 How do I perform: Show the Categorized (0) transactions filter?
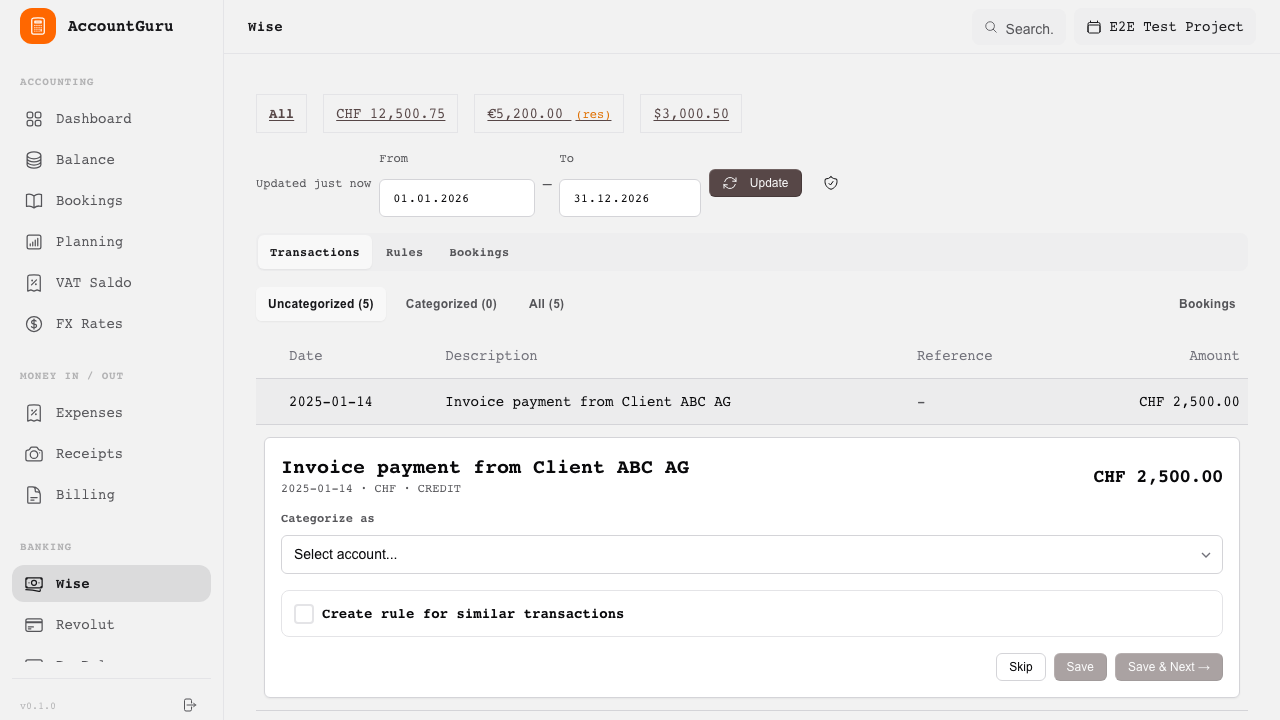[451, 304]
